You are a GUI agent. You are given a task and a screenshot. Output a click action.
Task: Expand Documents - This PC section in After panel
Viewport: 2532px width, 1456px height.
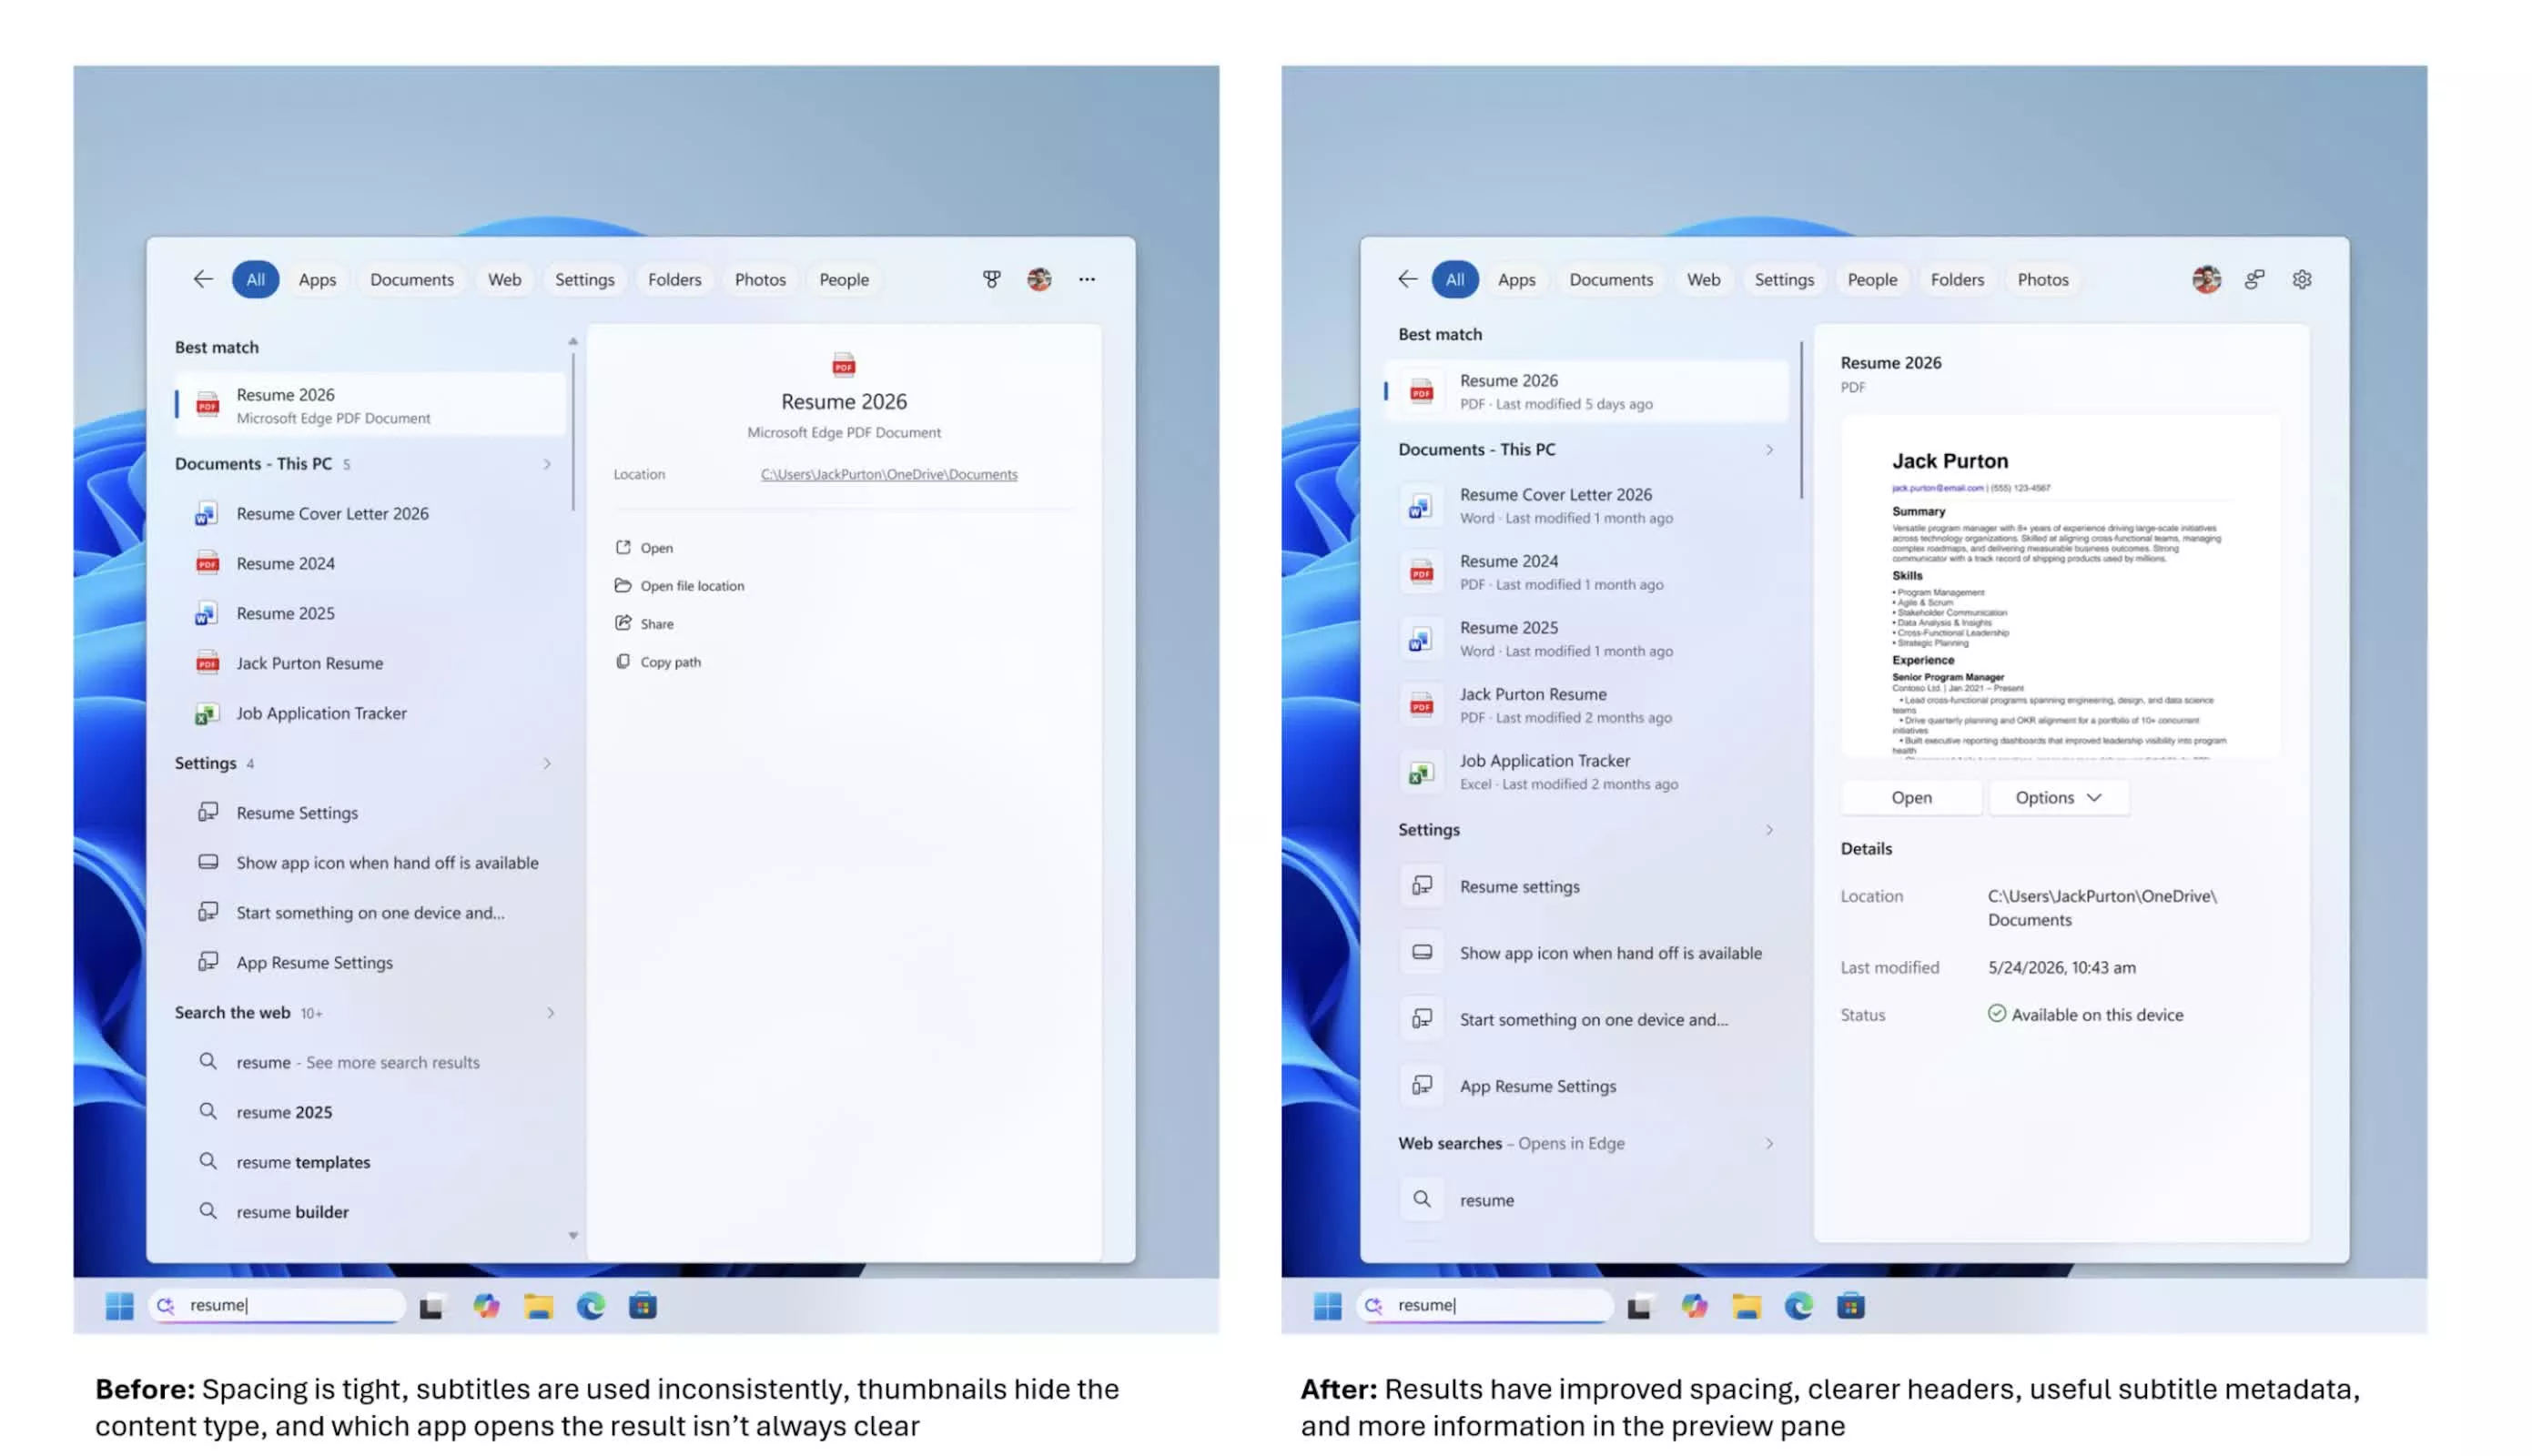tap(1769, 449)
